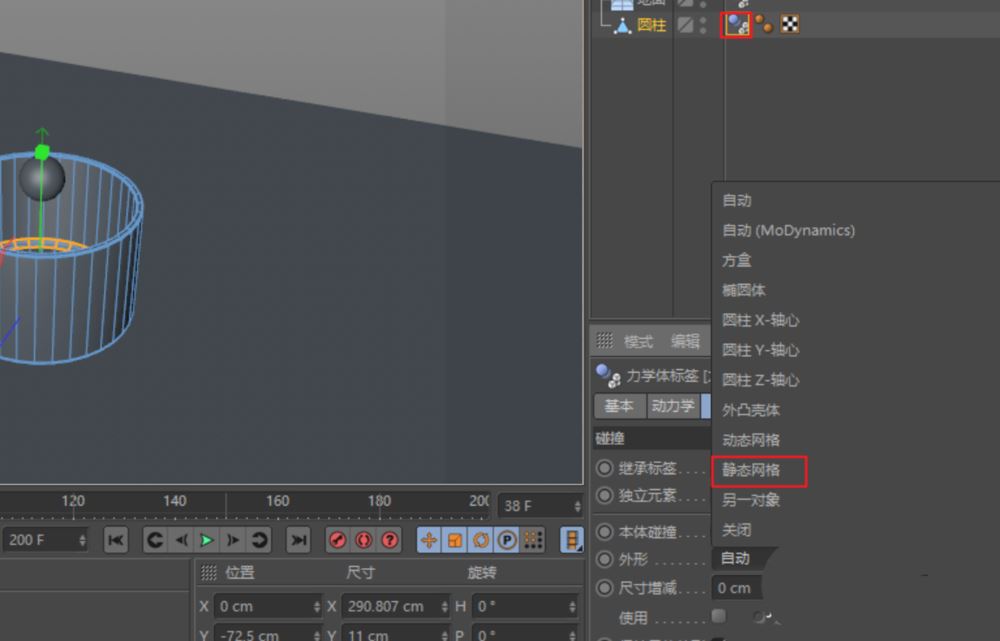Screen dimensions: 1000x641
Task: Jump to previous keyframe button
Action: click(x=155, y=540)
